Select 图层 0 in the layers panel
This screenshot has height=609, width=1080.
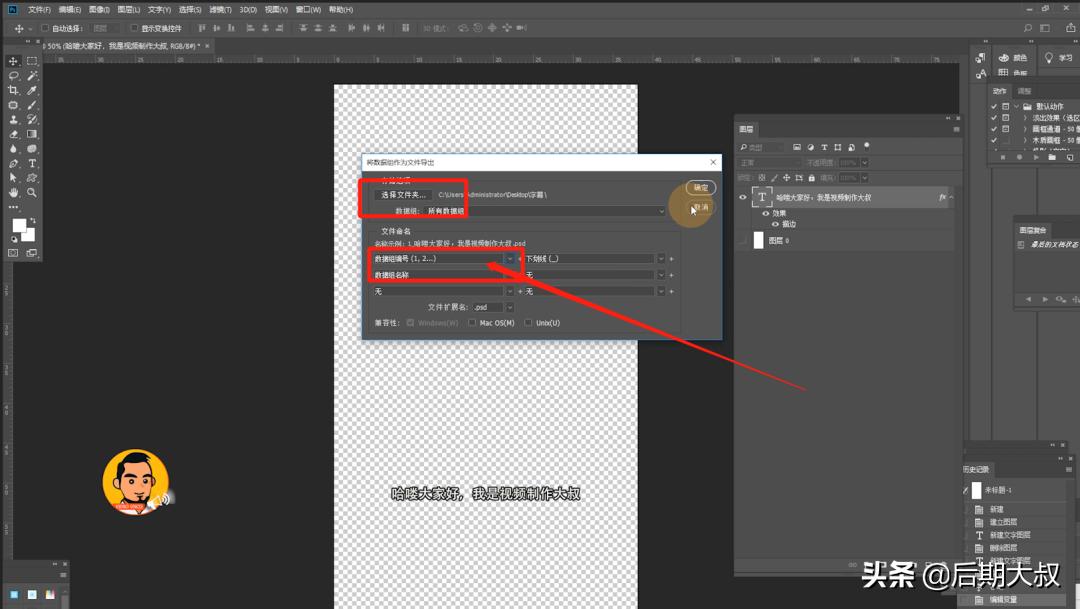pos(800,241)
